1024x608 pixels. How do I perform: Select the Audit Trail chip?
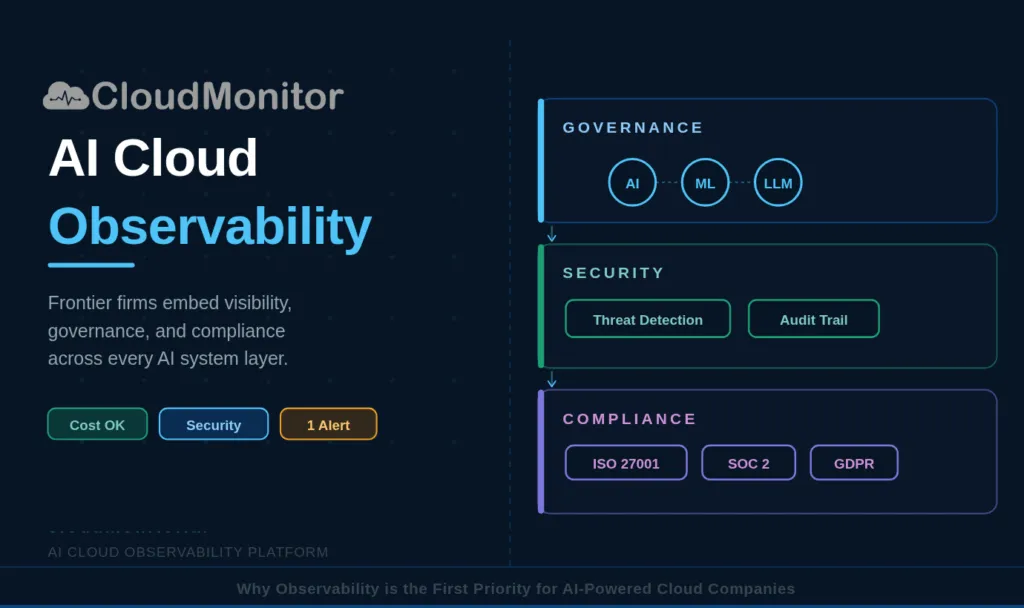814,319
